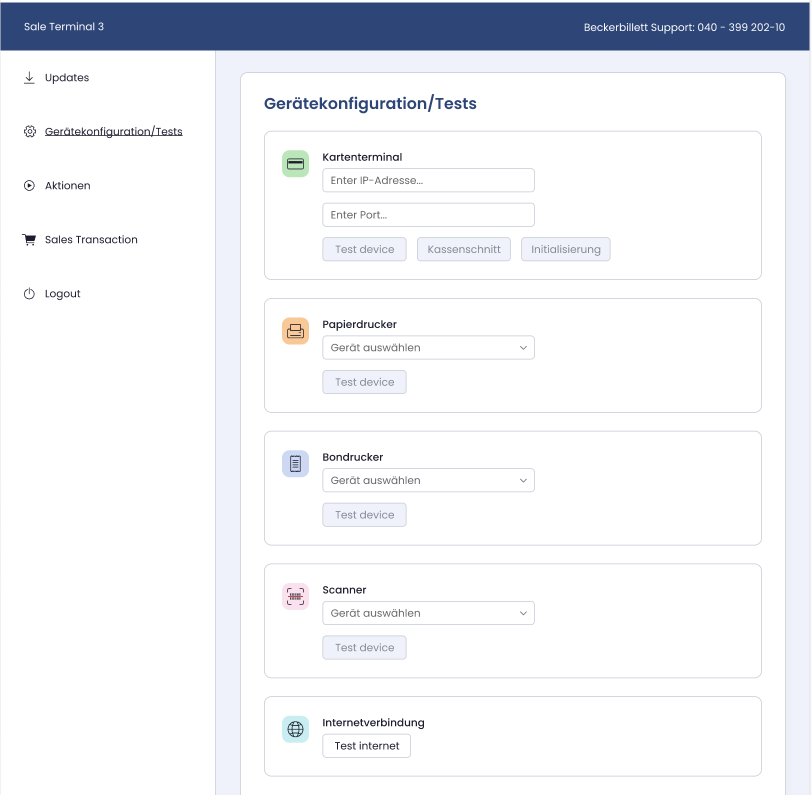Click the Test internet button
Viewport: 812px width, 795px height.
click(367, 746)
